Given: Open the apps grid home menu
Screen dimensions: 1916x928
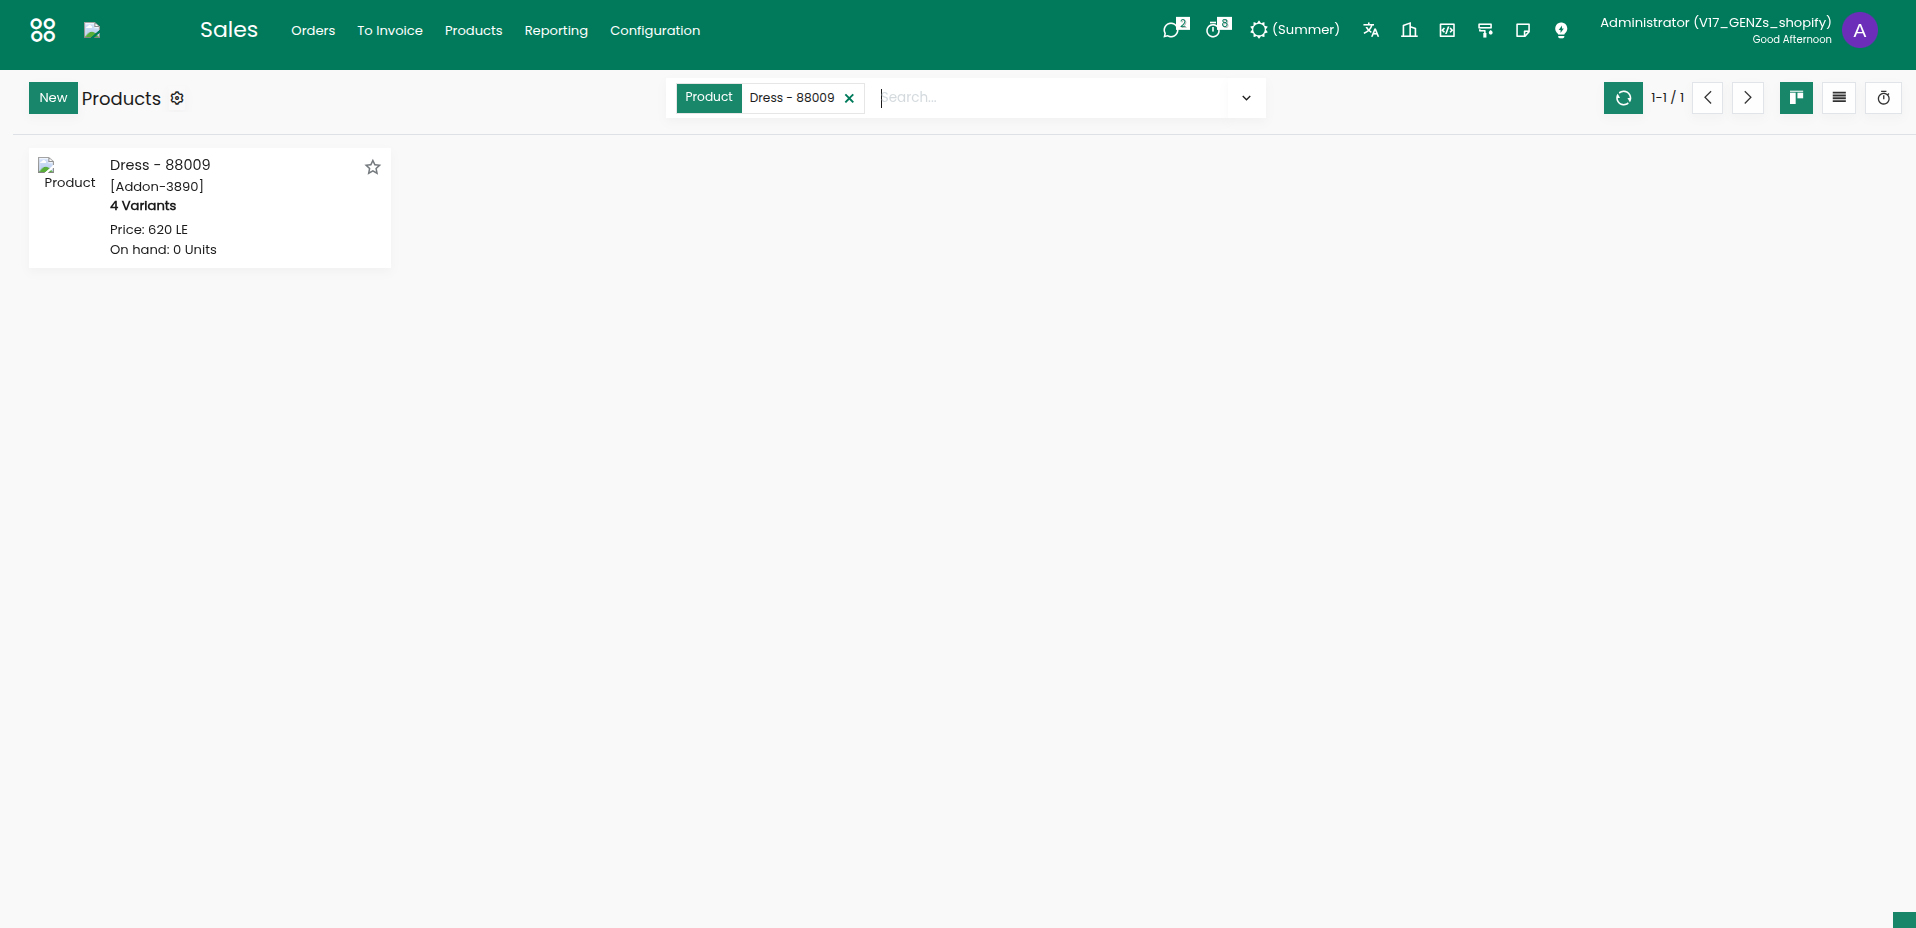Looking at the screenshot, I should coord(43,30).
